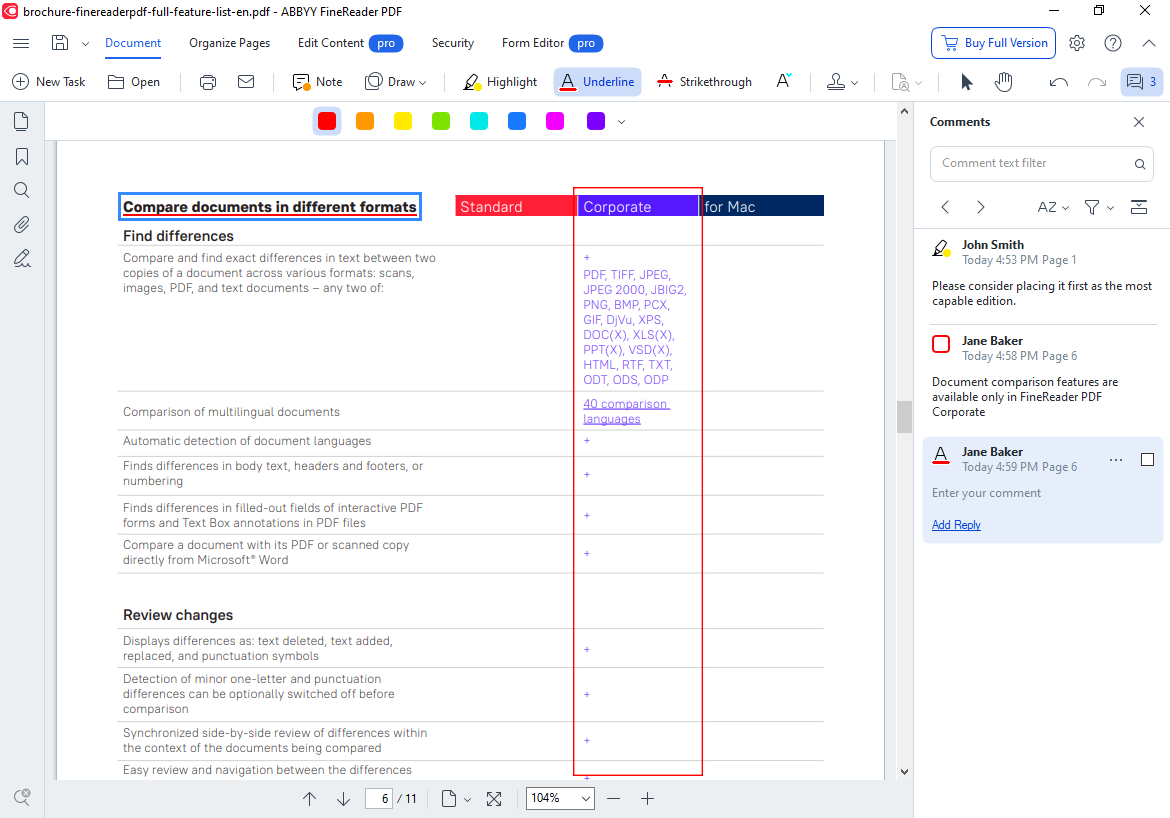This screenshot has width=1170, height=818.
Task: Go to the next page arrow
Action: pyautogui.click(x=343, y=799)
